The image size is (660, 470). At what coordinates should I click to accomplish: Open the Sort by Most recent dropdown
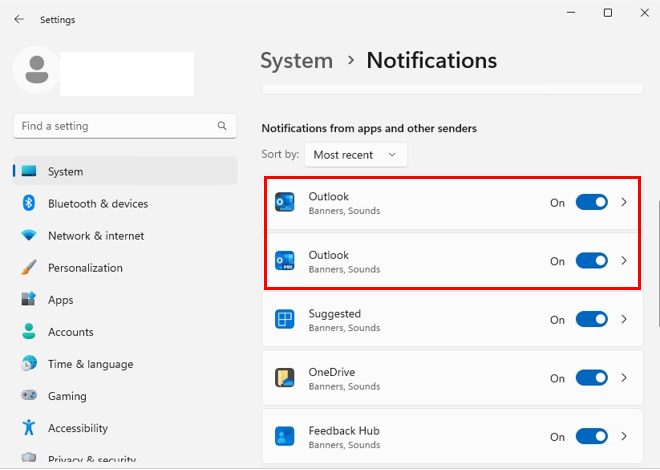[x=356, y=155]
